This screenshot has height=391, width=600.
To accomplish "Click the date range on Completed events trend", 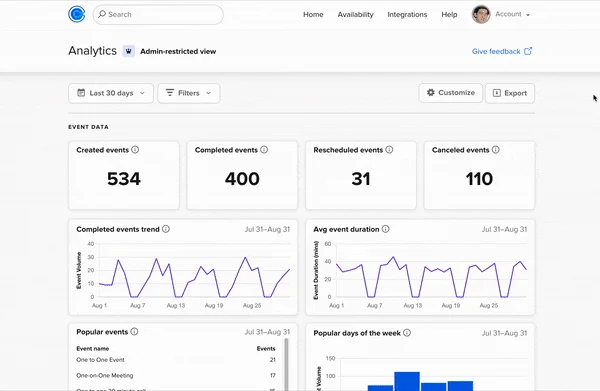I will pos(267,229).
